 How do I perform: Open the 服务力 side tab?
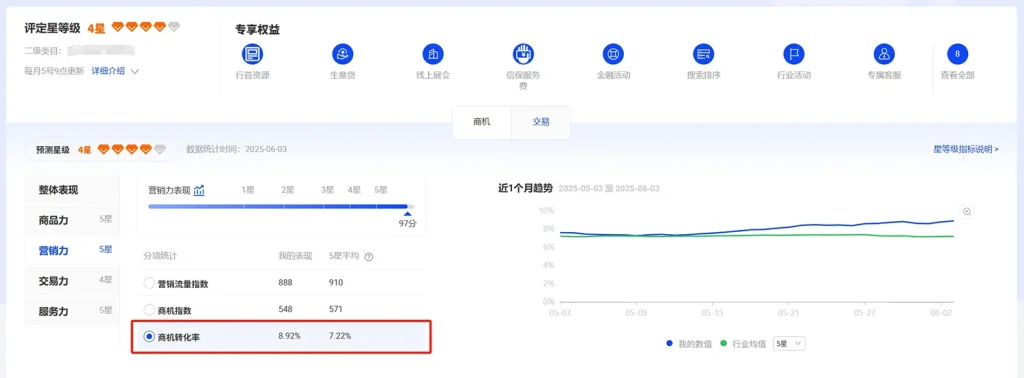pos(72,311)
